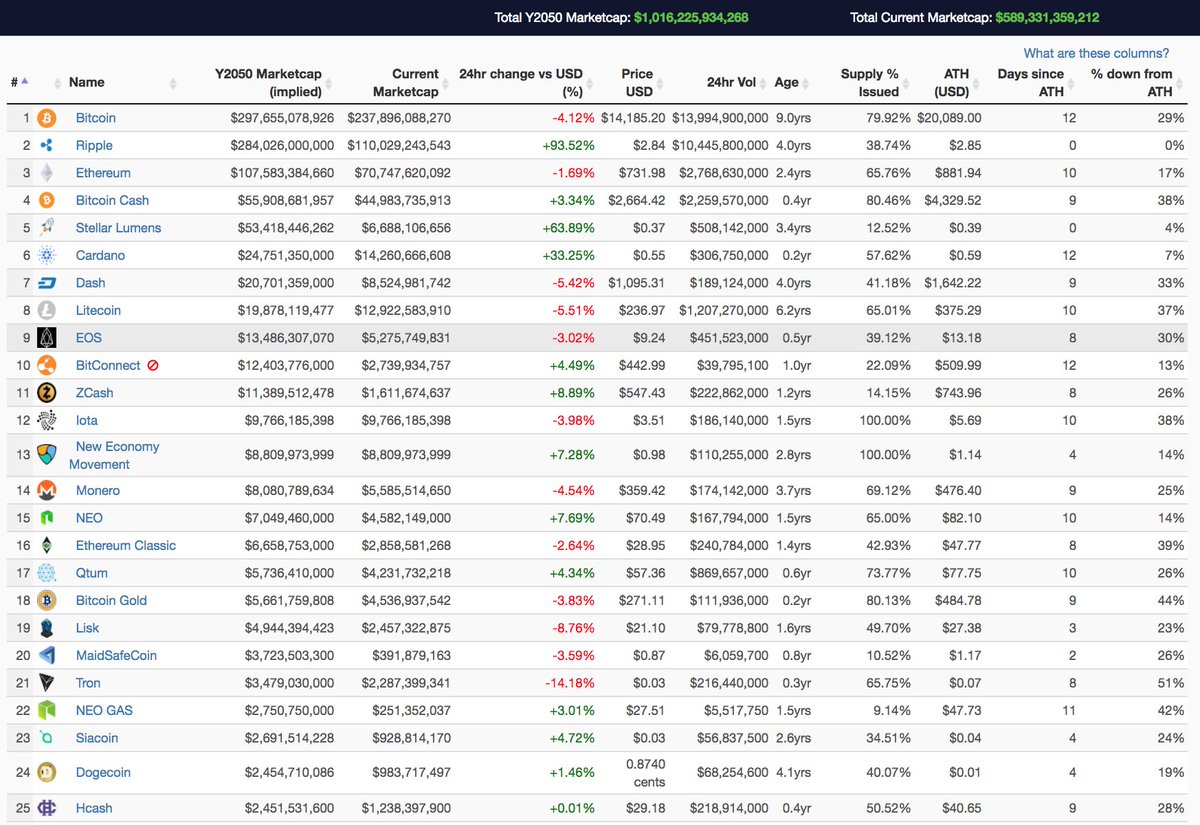Sort table by Name column
Screen dimensions: 1200x825
pos(87,82)
